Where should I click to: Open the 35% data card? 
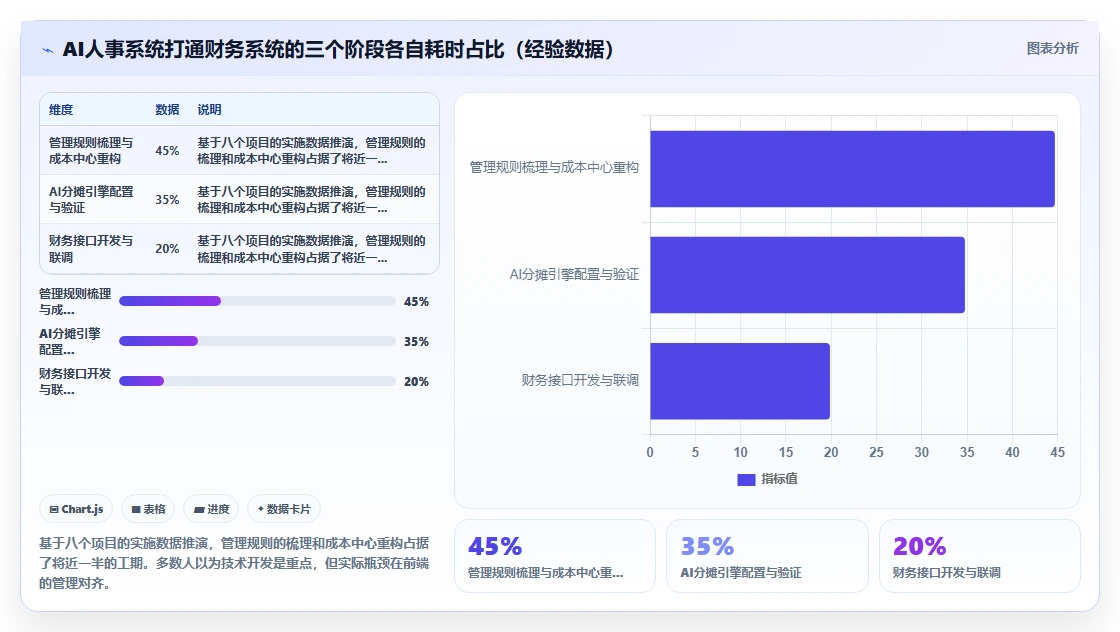[x=767, y=556]
